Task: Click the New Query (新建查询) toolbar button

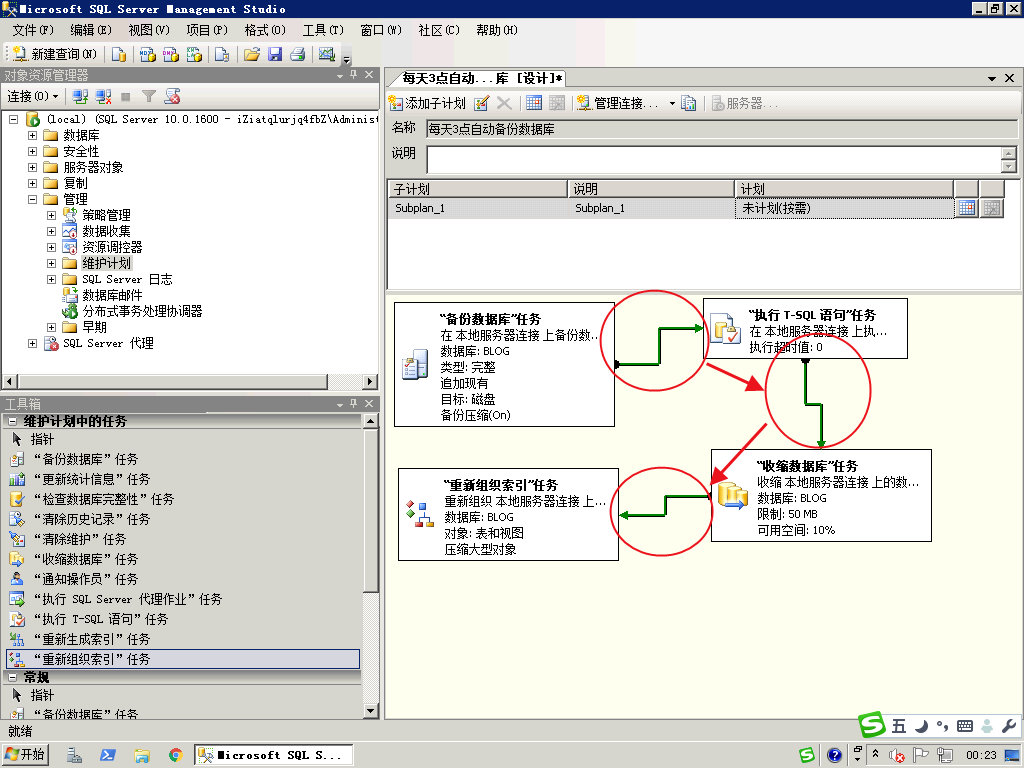Action: [x=55, y=54]
